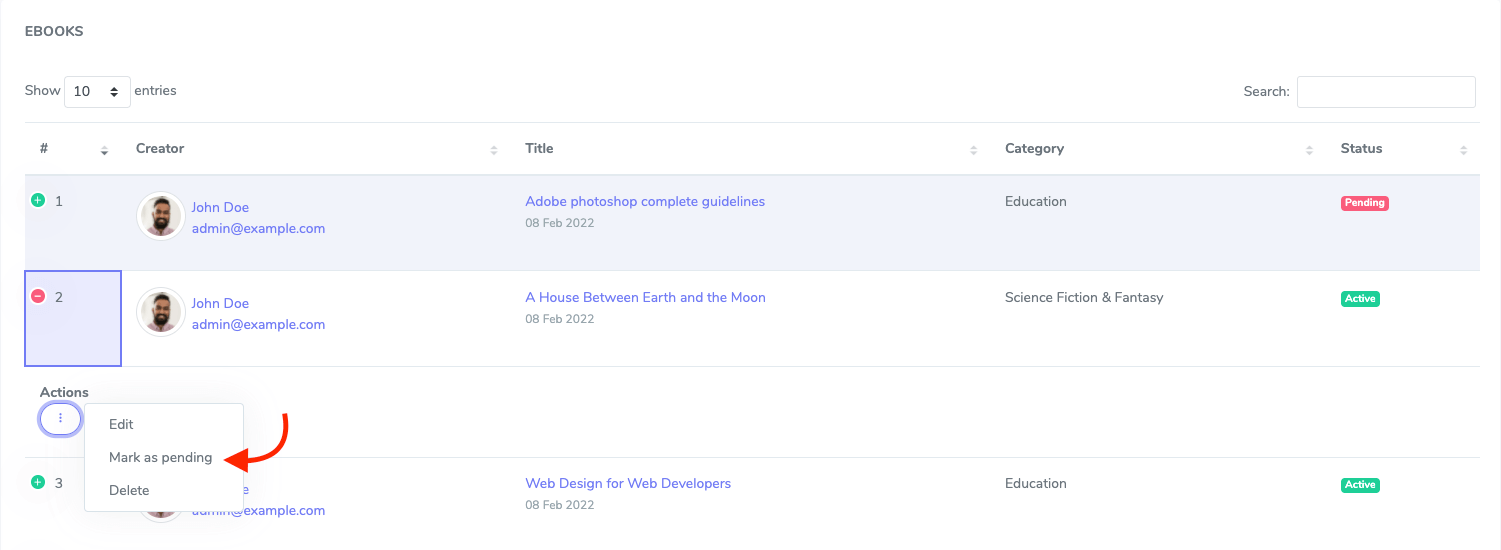Choose Edit from the actions menu
The height and width of the screenshot is (550, 1501).
(121, 424)
